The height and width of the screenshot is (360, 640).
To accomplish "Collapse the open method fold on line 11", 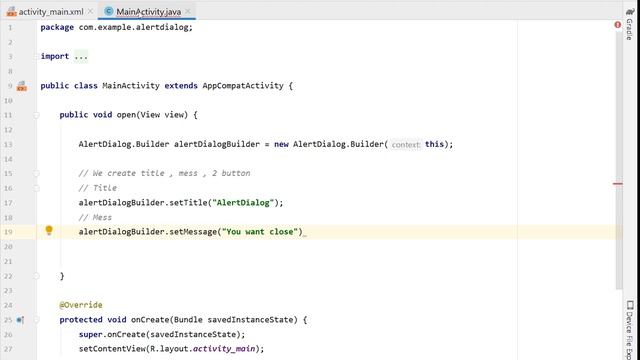I will point(36,115).
